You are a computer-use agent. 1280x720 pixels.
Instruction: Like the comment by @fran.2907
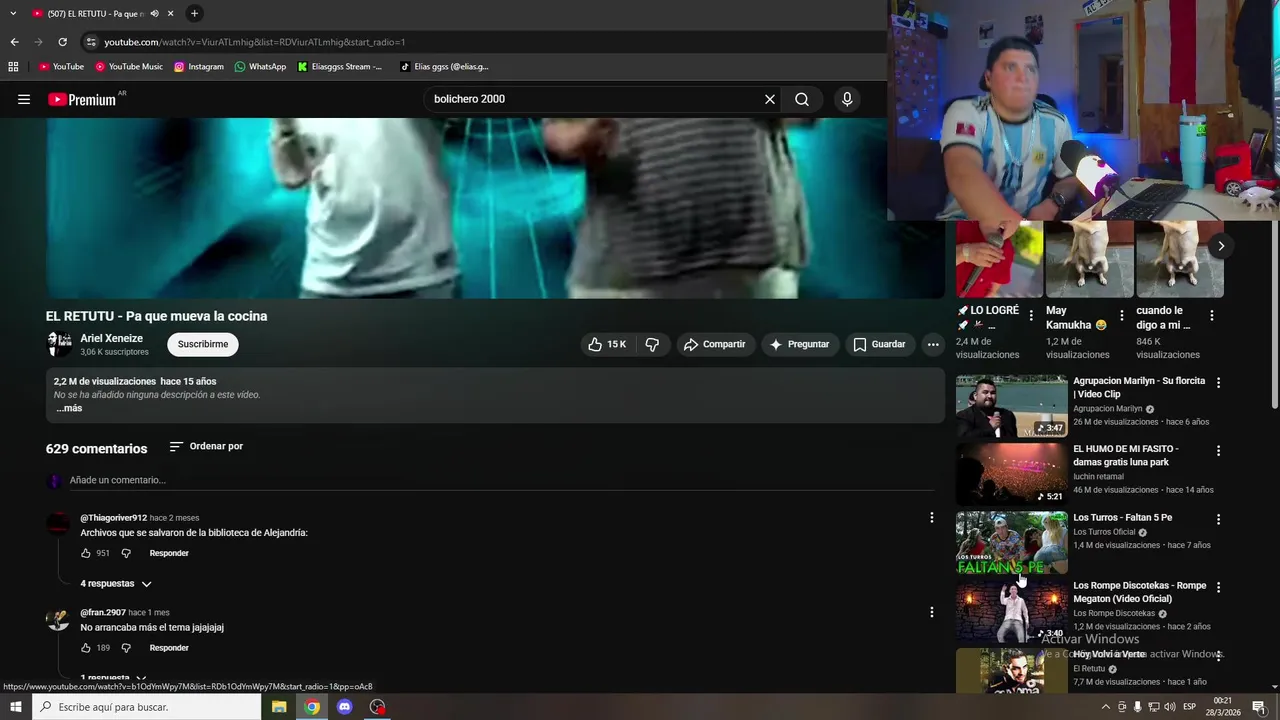(x=86, y=648)
